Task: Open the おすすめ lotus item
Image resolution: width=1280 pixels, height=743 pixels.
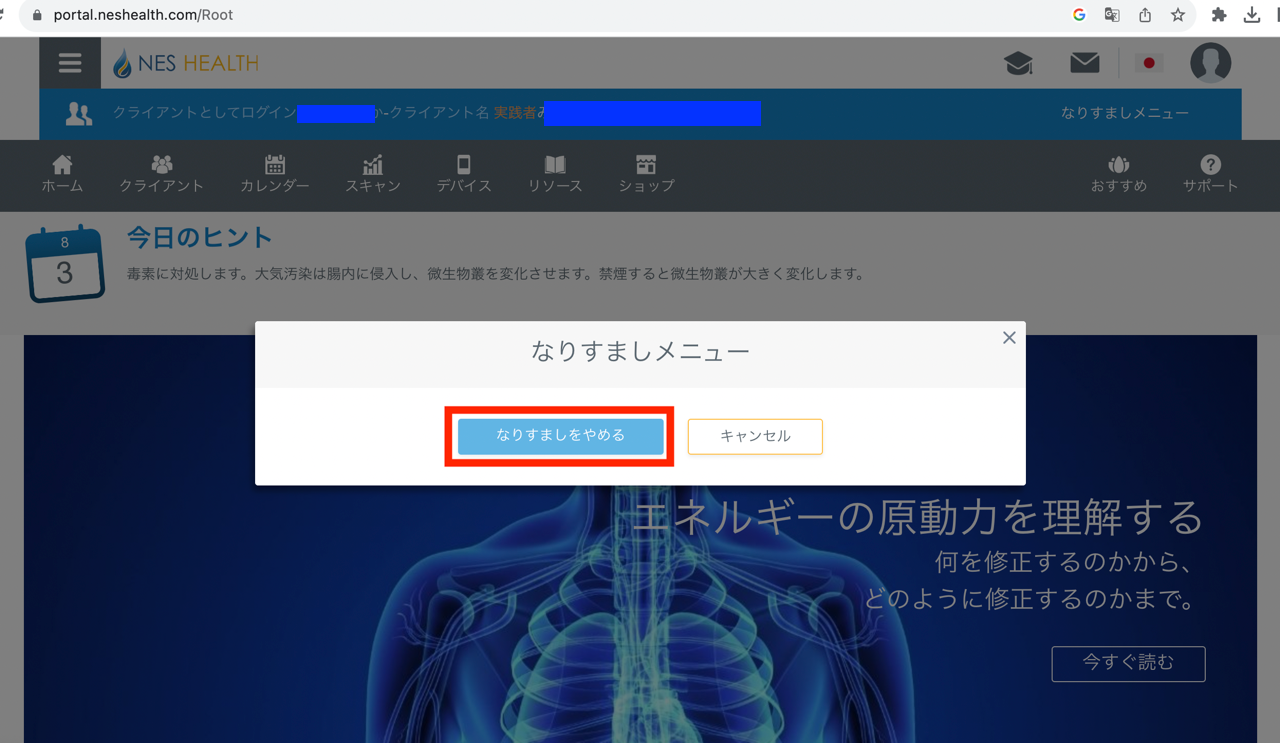Action: (1119, 174)
